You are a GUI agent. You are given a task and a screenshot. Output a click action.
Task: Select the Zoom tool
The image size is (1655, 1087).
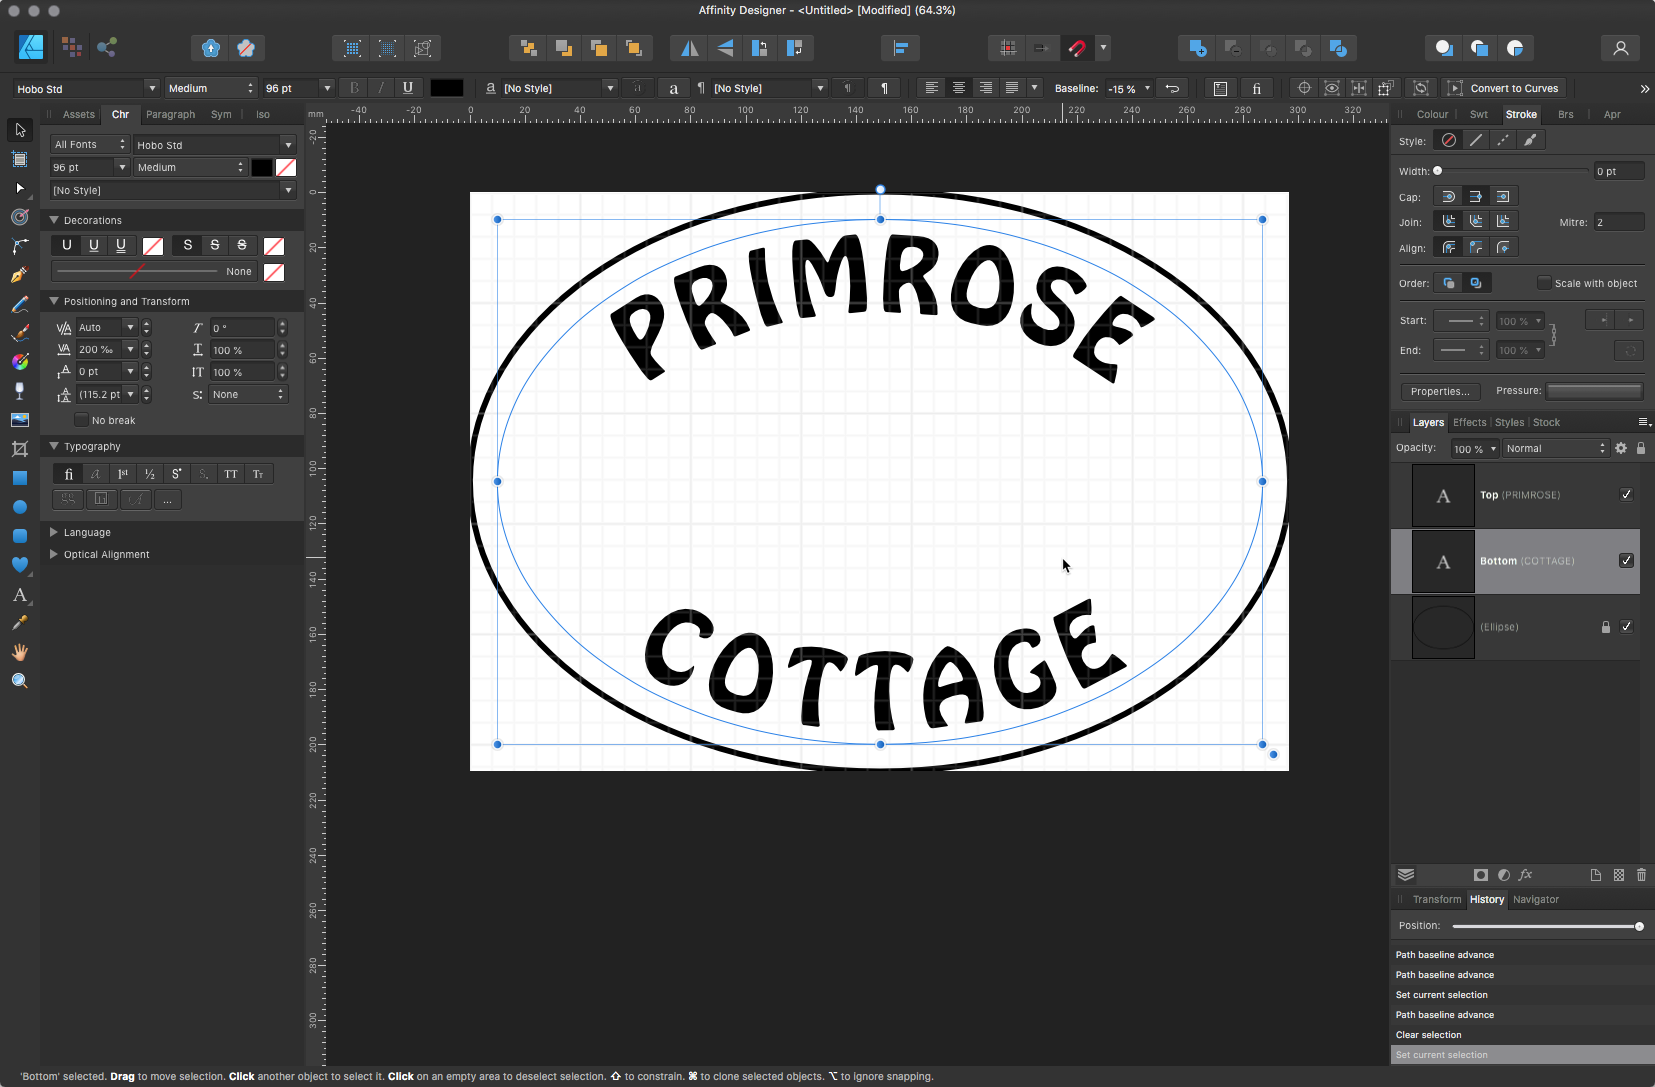click(x=19, y=681)
